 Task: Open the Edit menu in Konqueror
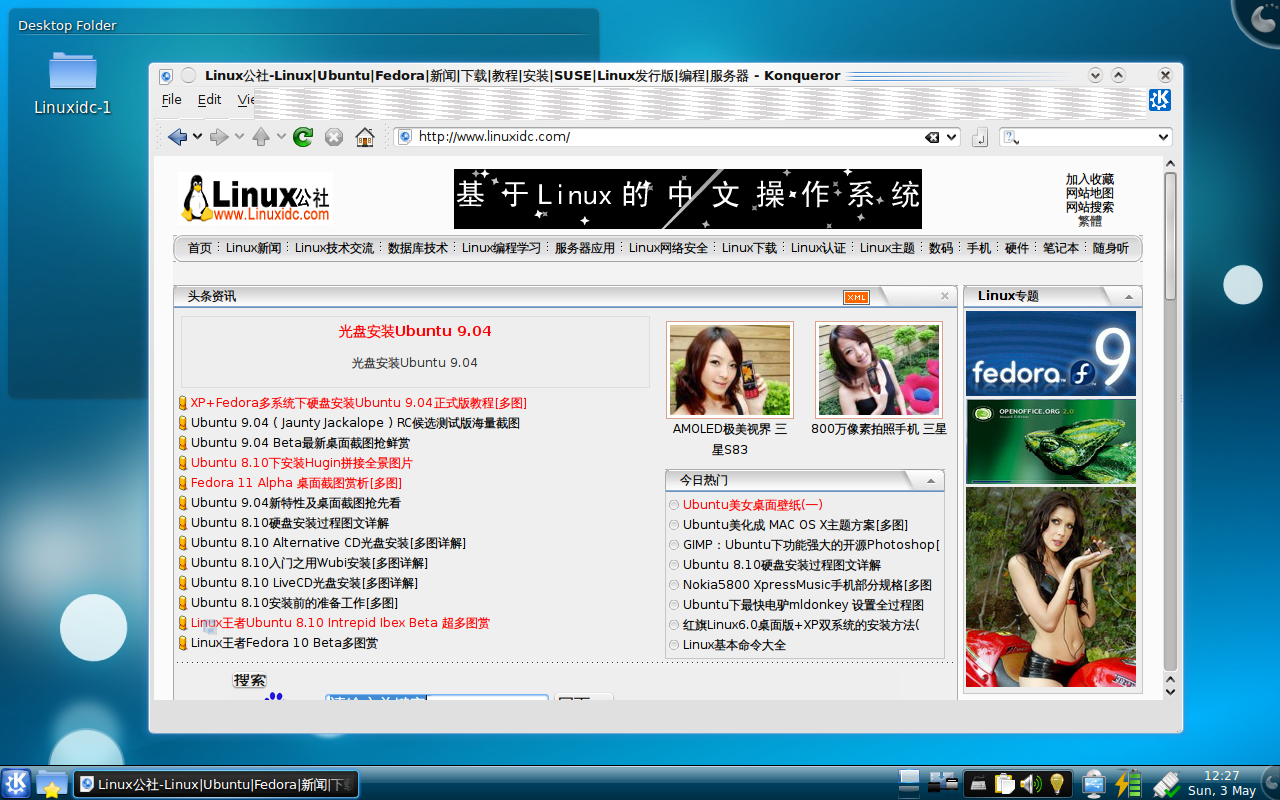(209, 99)
